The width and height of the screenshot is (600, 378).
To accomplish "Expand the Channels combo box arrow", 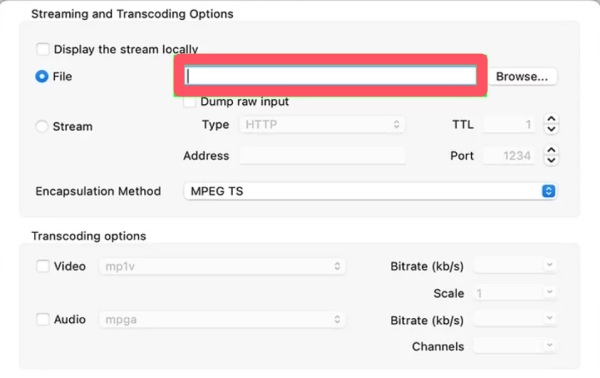I will 549,345.
